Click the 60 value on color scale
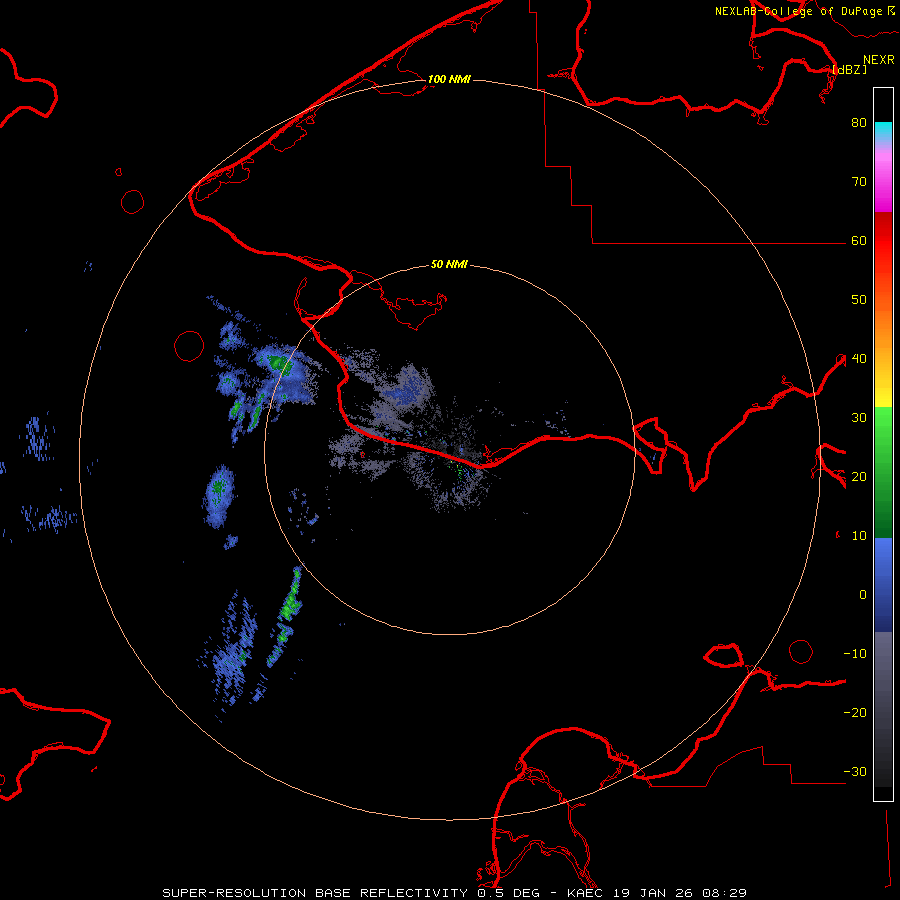900x900 pixels. pyautogui.click(x=859, y=241)
